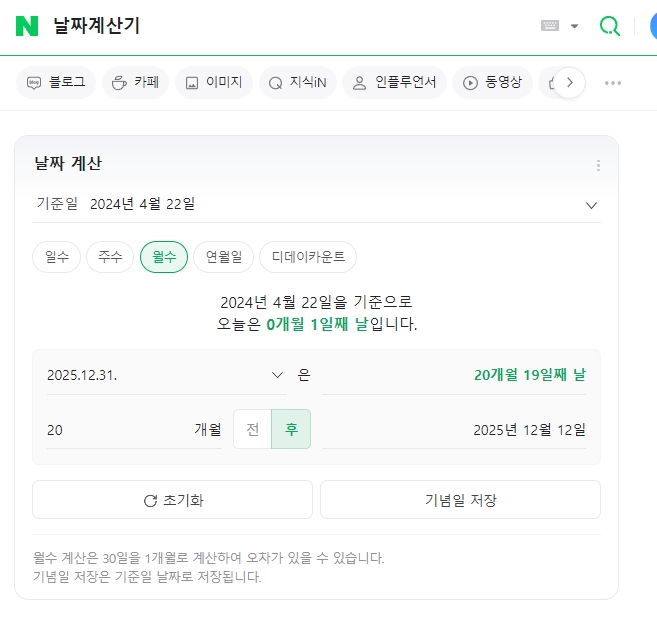The height and width of the screenshot is (626, 657).
Task: Open the on-screen keyboard icon
Action: [550, 26]
